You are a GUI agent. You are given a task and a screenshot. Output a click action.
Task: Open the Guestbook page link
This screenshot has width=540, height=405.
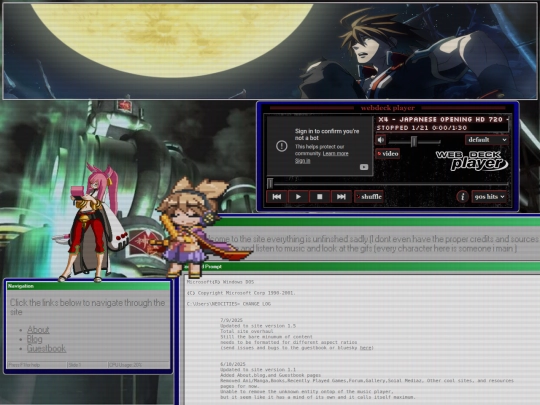[x=46, y=349]
